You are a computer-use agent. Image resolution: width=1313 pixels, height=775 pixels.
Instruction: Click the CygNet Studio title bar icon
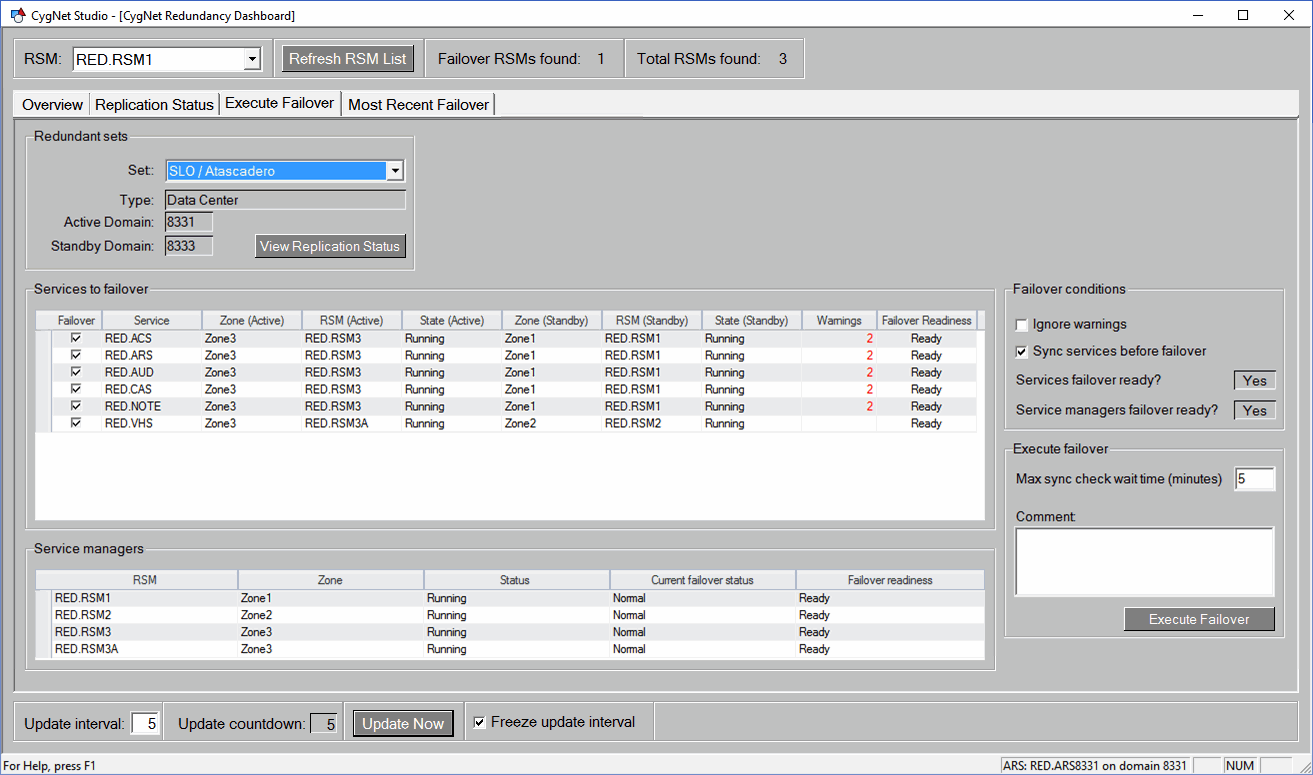point(16,15)
